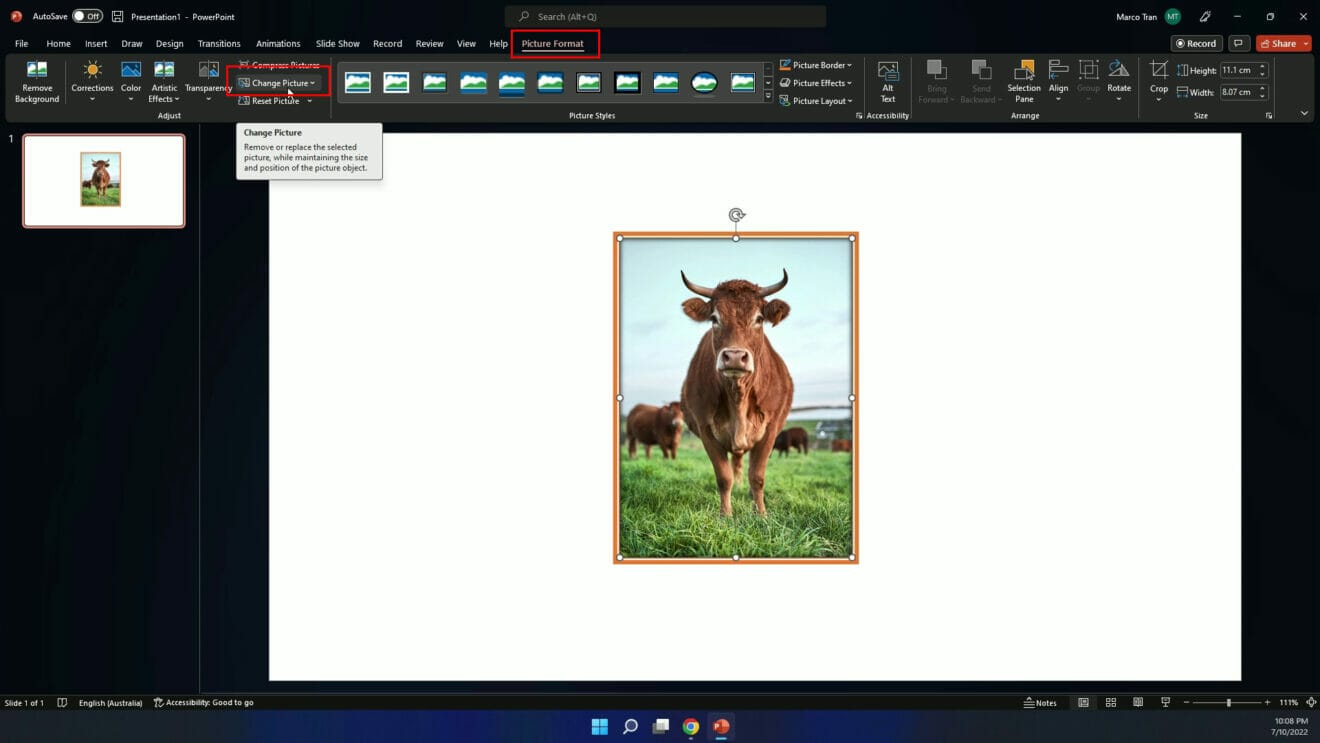Open the Share options
1320x743 pixels.
point(1281,43)
